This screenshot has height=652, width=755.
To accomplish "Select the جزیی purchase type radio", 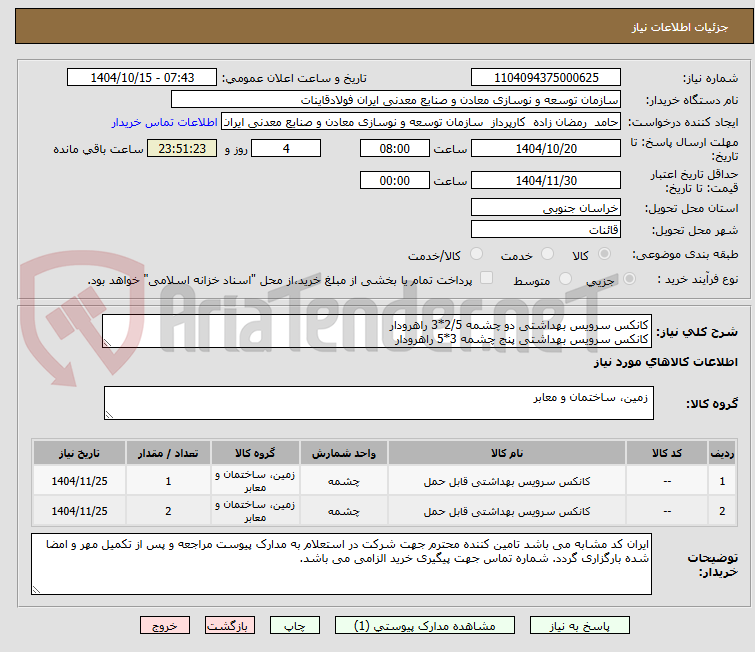I will pyautogui.click(x=629, y=279).
